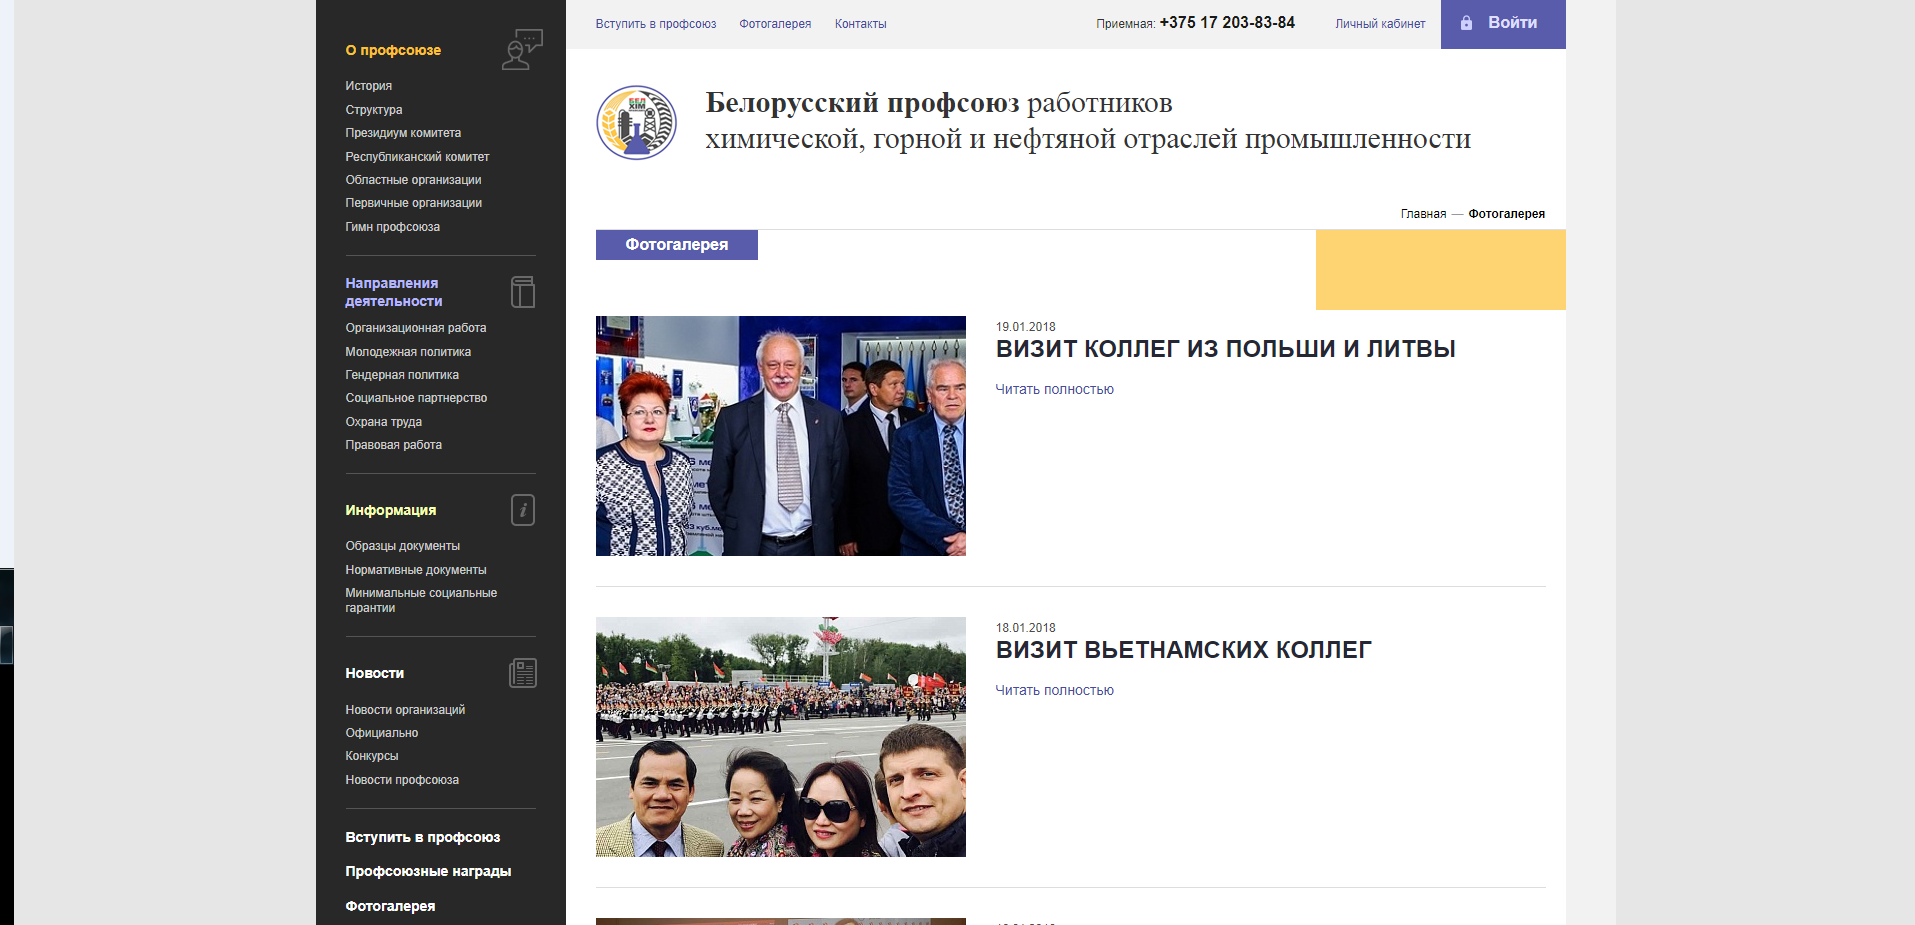
Task: Open Официально news section
Action: (382, 733)
